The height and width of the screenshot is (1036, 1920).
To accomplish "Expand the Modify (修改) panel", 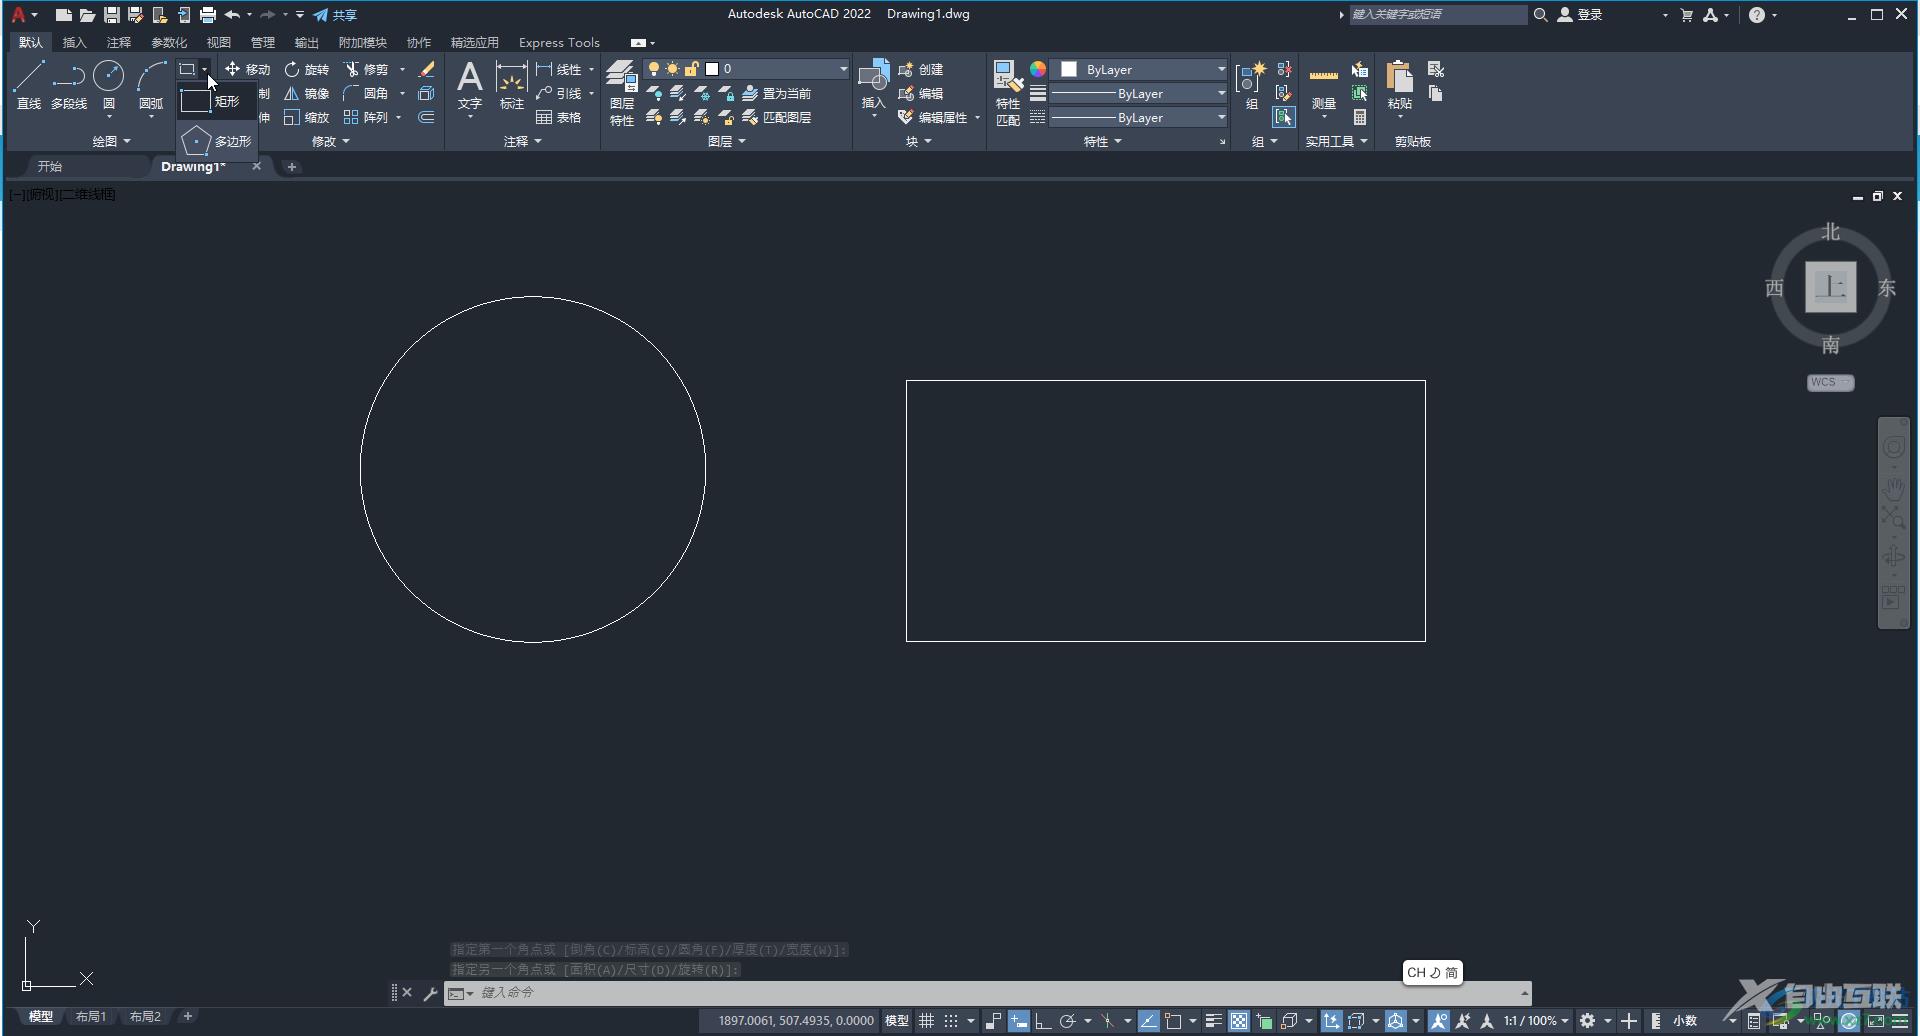I will (331, 141).
